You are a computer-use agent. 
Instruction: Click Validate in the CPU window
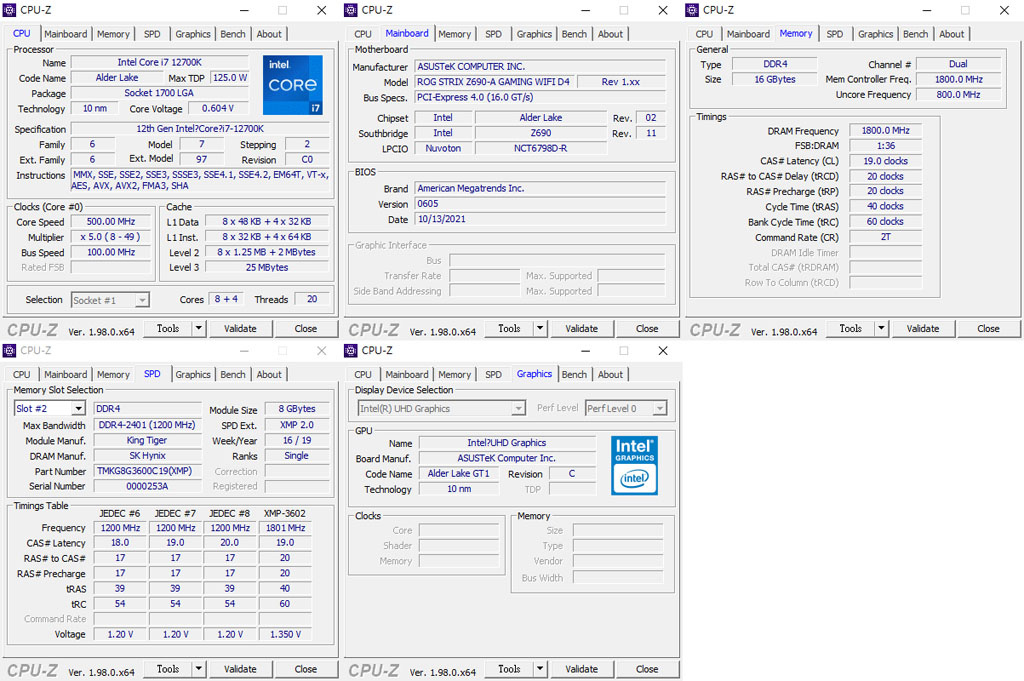click(x=240, y=328)
